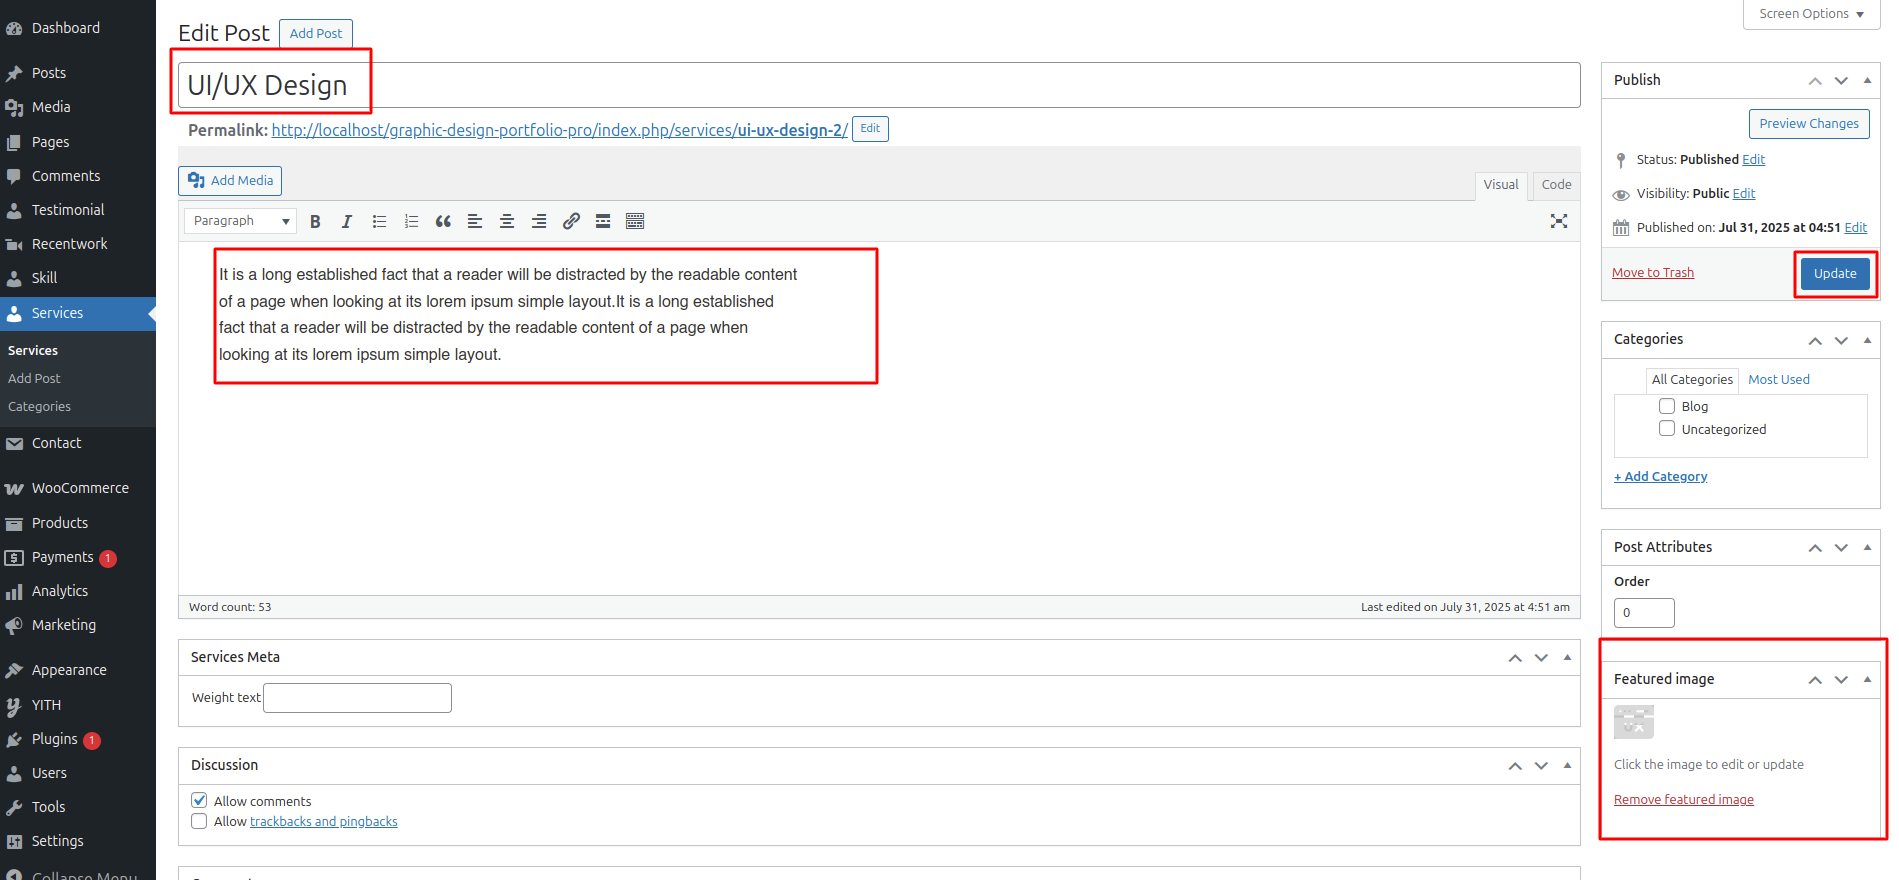Collapse the Featured image panel
The width and height of the screenshot is (1899, 880).
[1867, 679]
